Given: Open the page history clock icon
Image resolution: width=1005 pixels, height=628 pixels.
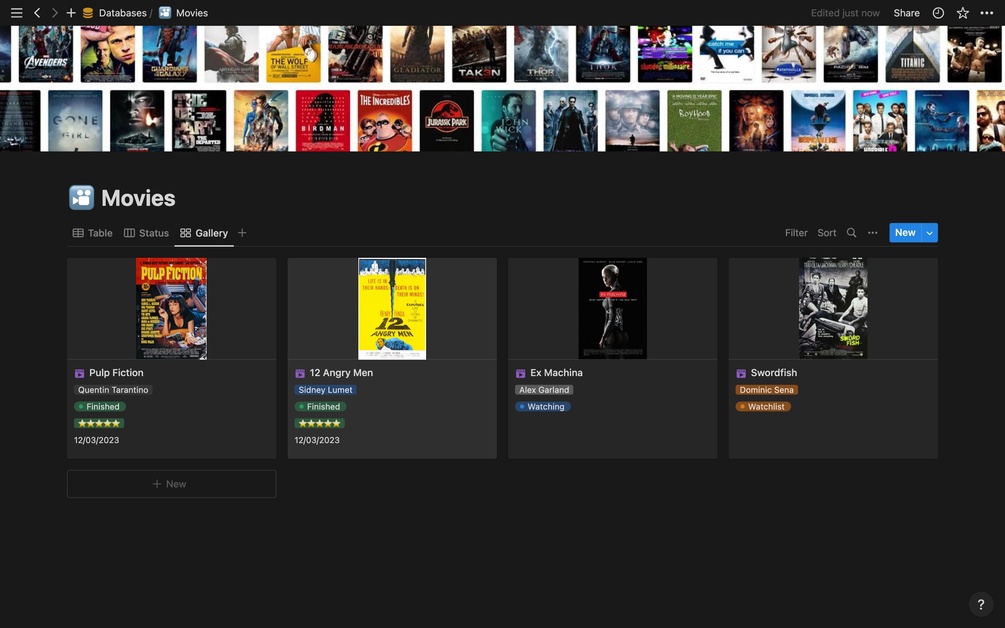Looking at the screenshot, I should [x=938, y=13].
